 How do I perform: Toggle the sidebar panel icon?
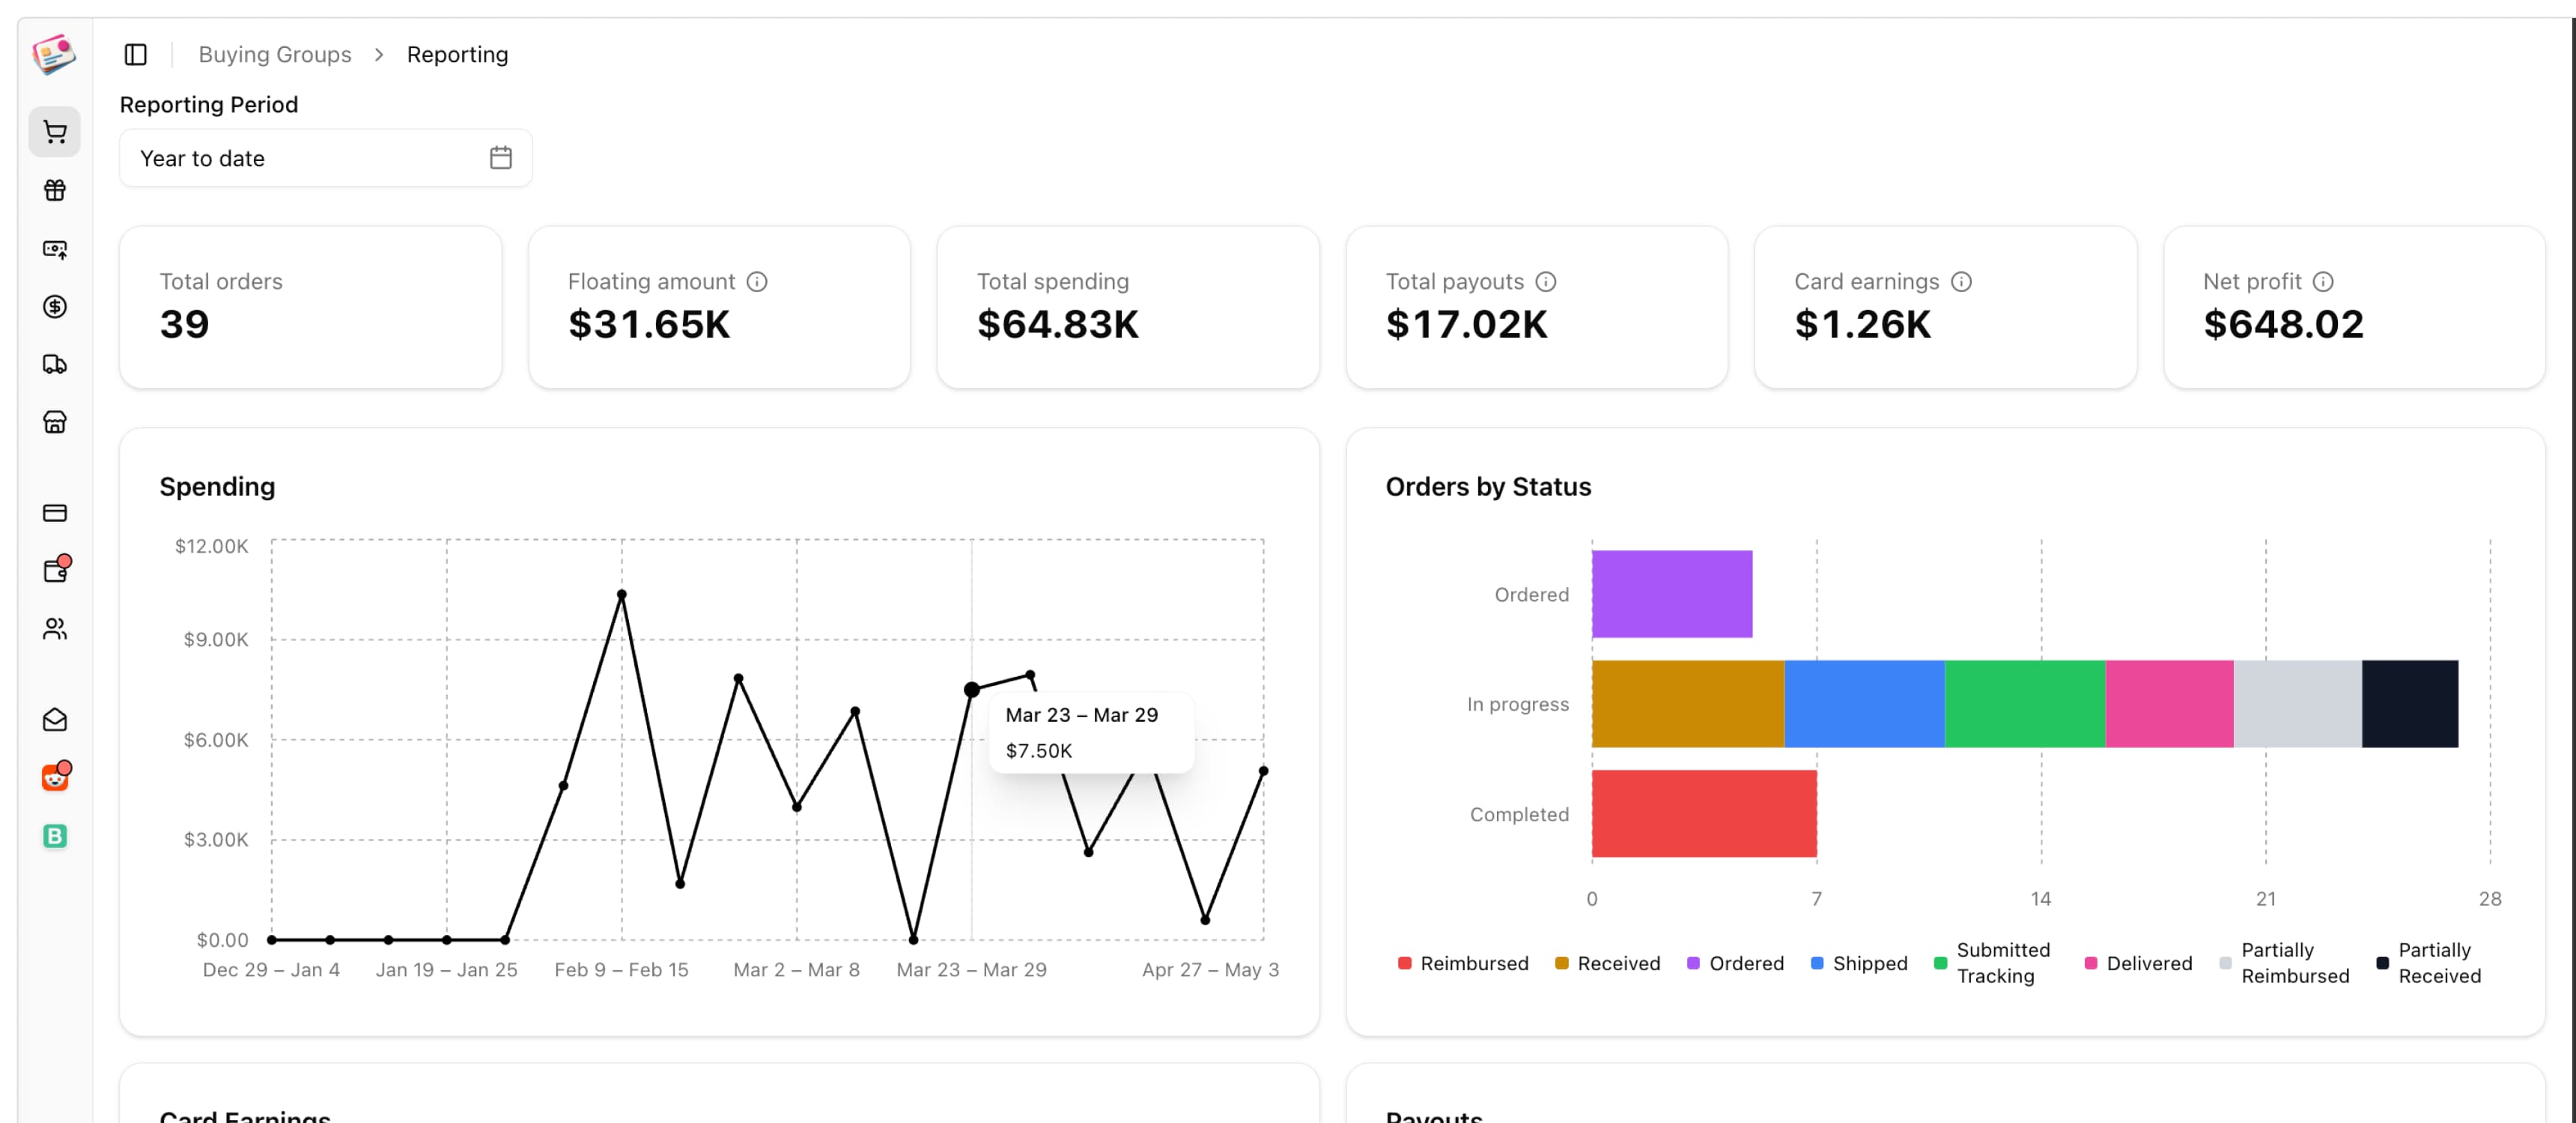click(136, 55)
